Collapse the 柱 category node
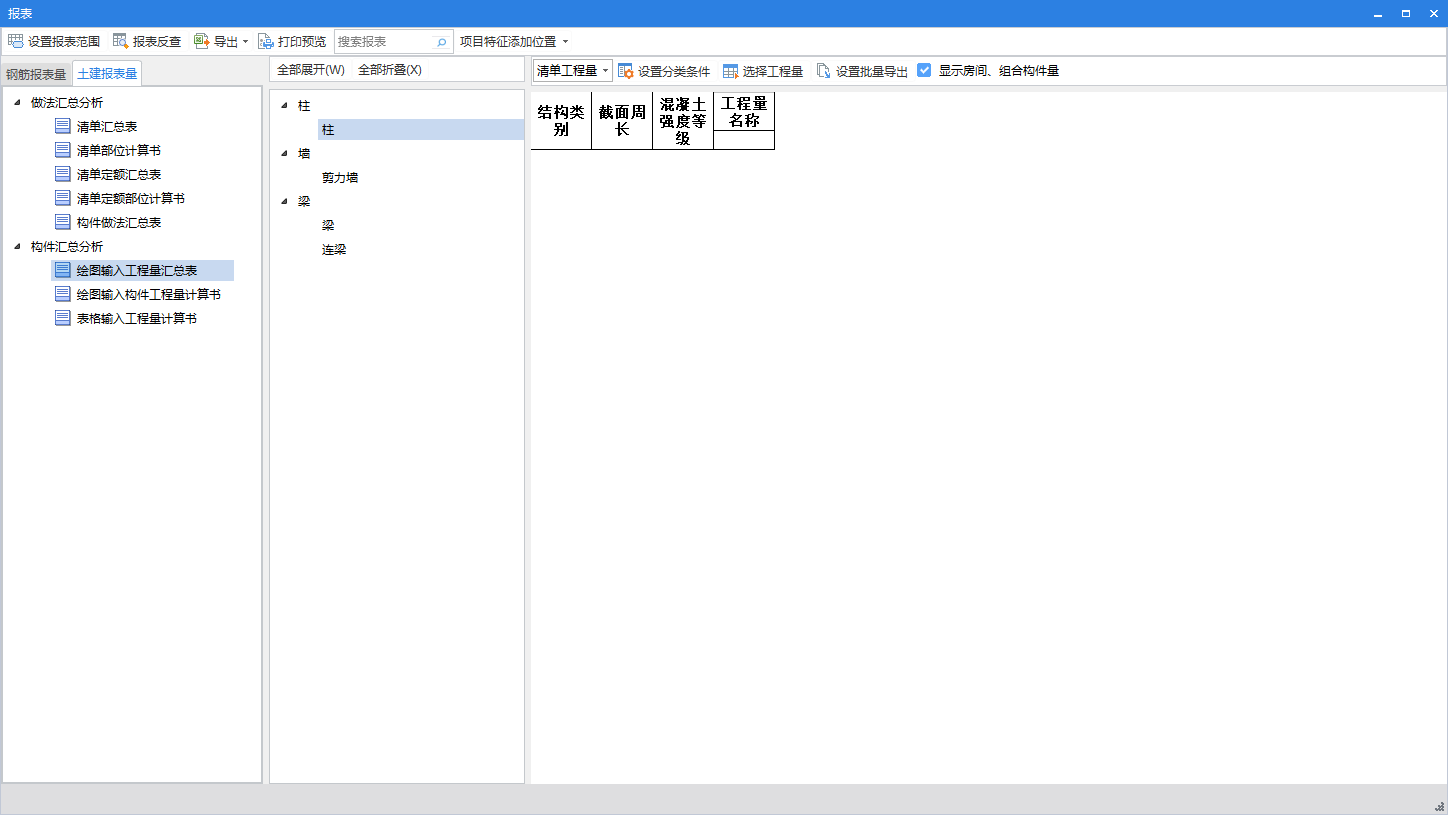Viewport: 1448px width, 815px height. [x=285, y=105]
